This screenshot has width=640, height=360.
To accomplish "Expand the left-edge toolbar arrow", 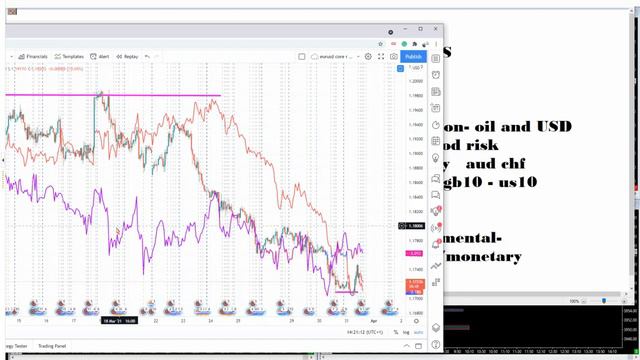I will coord(3,160).
